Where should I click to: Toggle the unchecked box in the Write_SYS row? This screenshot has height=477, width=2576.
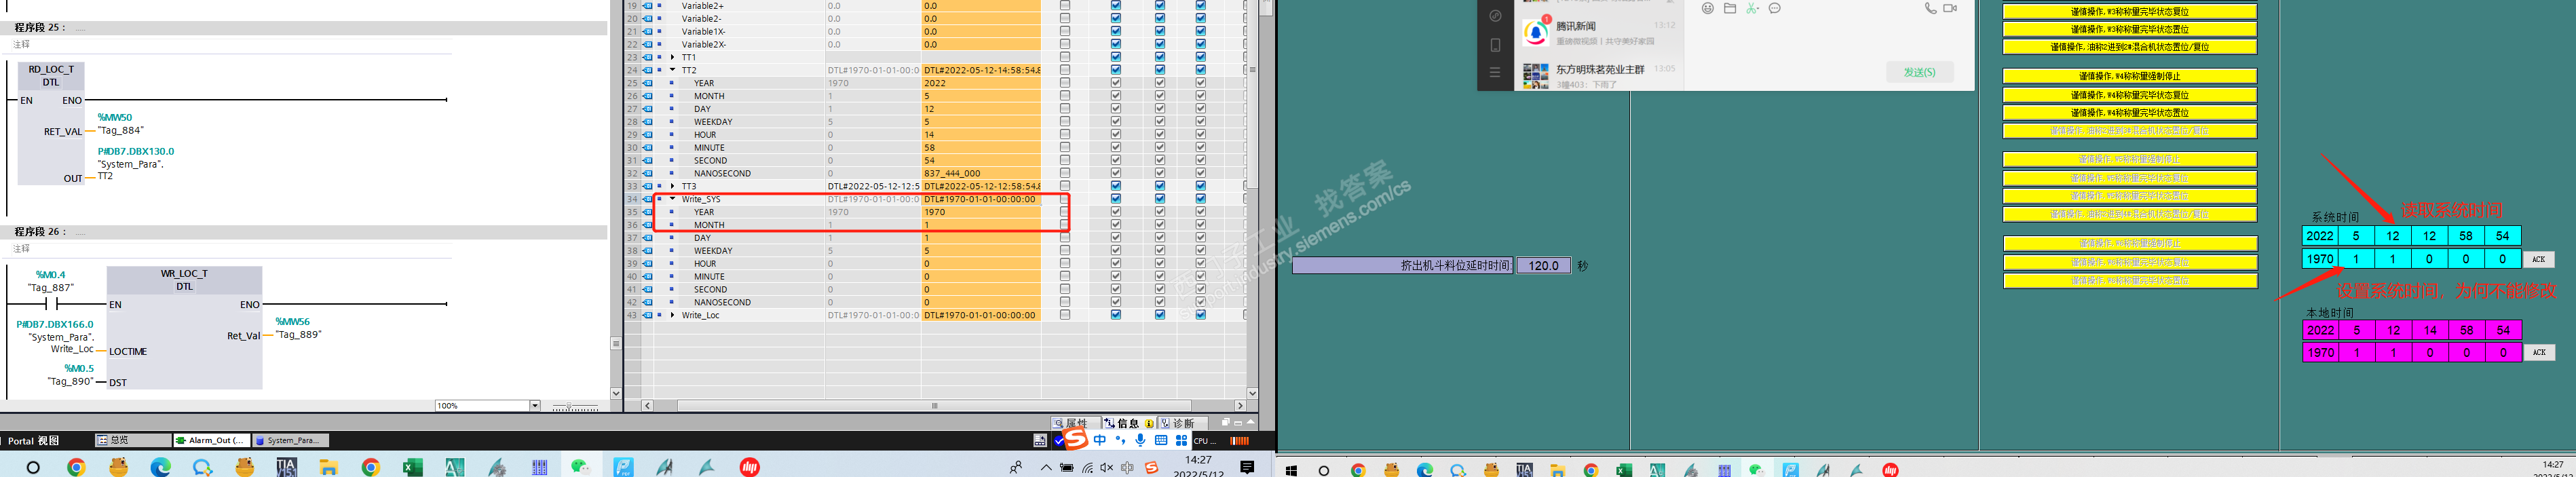tap(1065, 199)
